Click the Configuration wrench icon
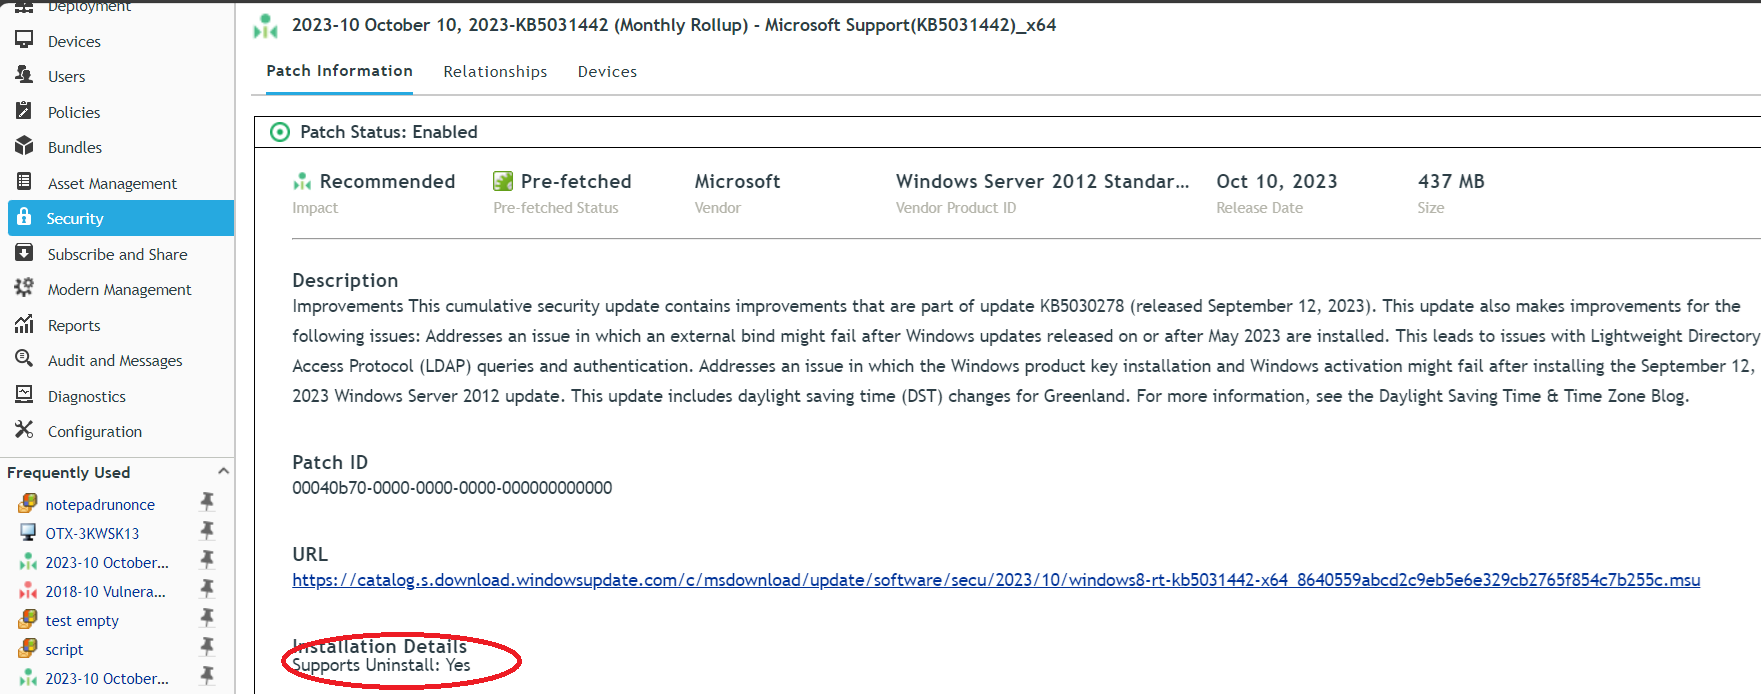 (26, 430)
